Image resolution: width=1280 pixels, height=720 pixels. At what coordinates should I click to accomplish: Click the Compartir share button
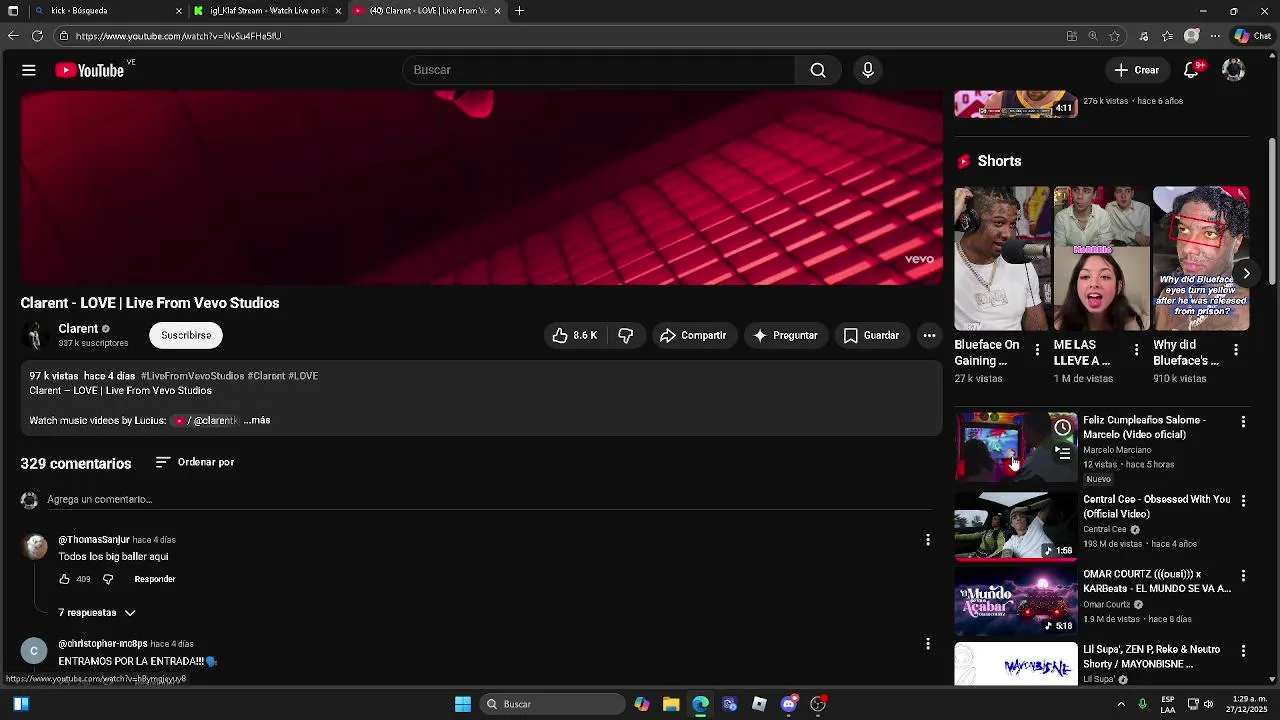pos(693,336)
